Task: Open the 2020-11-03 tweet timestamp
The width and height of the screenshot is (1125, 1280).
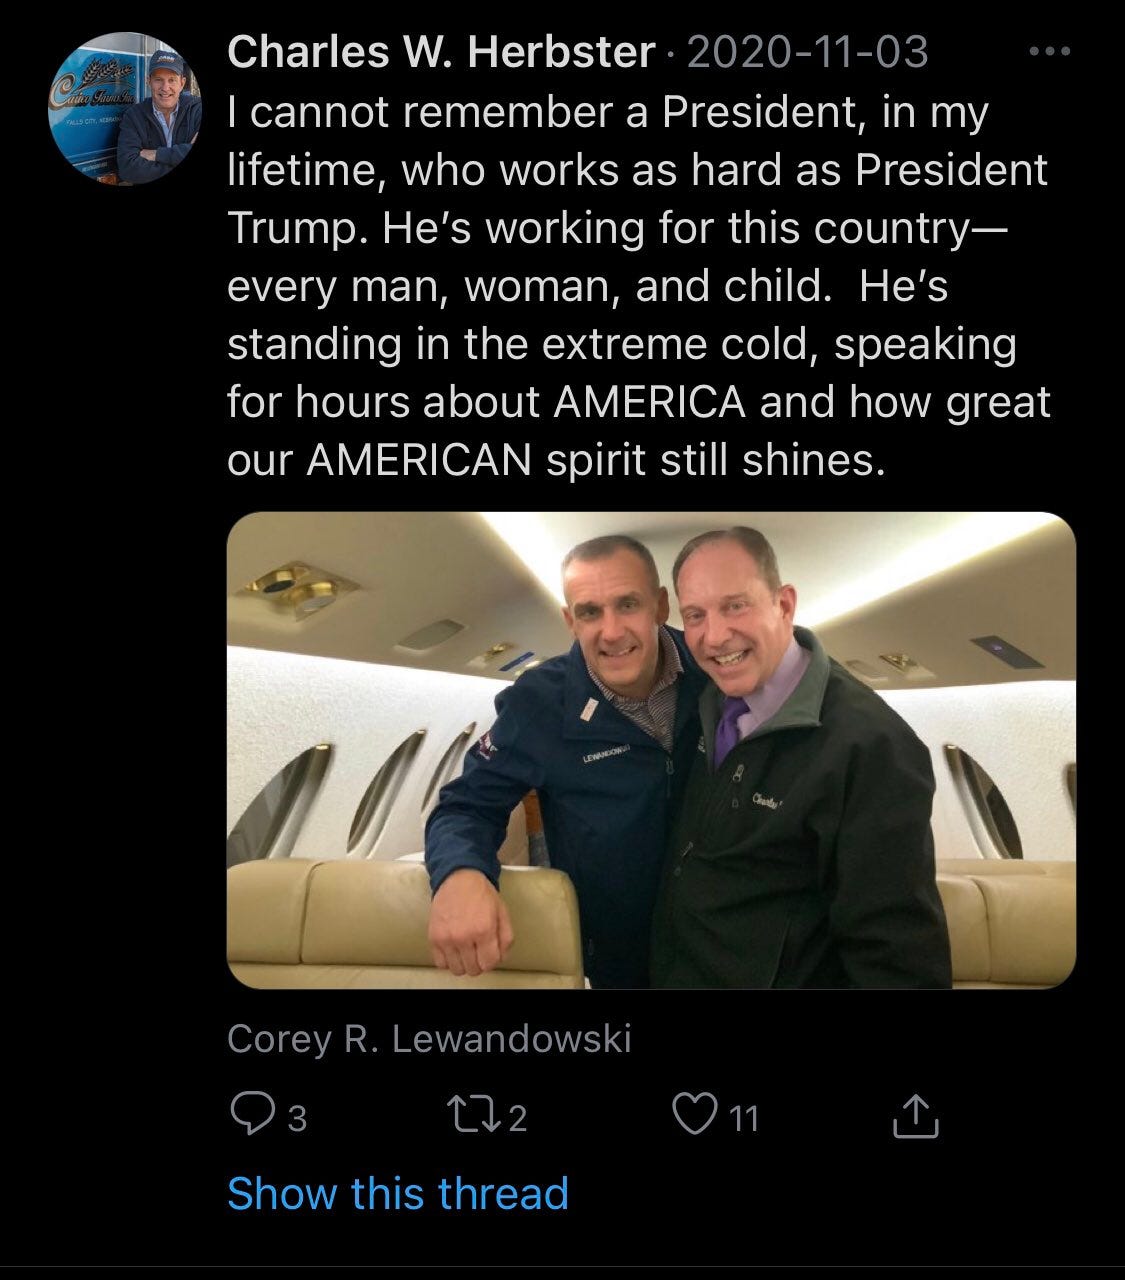Action: tap(808, 52)
